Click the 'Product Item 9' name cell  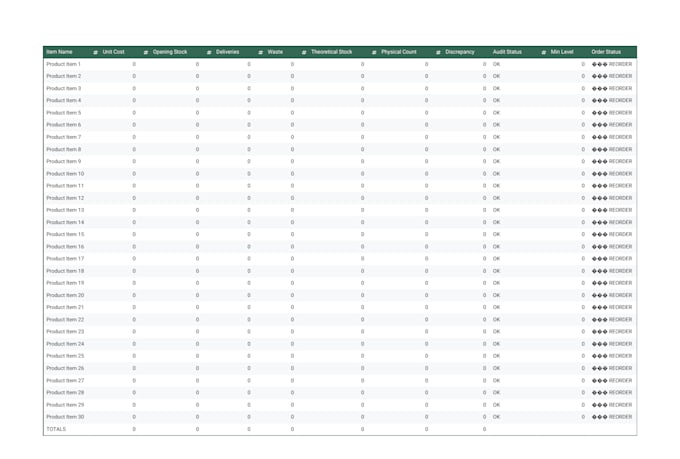[64, 161]
